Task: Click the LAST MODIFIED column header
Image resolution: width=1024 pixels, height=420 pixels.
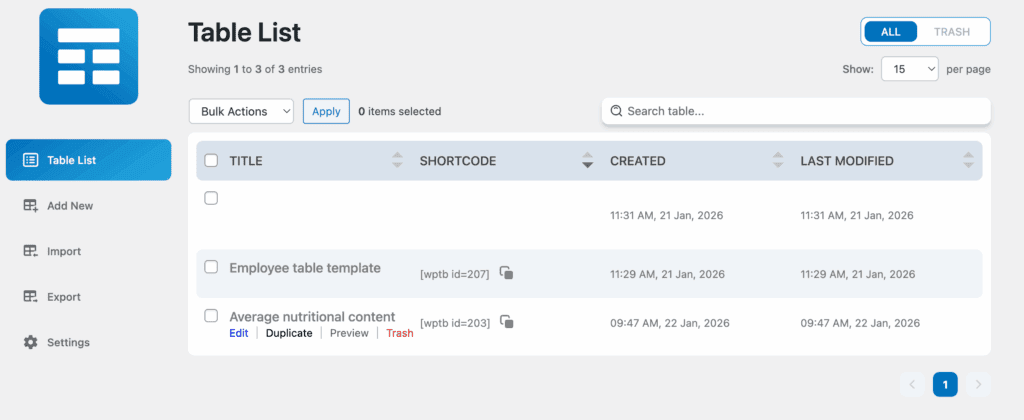Action: 847,161
